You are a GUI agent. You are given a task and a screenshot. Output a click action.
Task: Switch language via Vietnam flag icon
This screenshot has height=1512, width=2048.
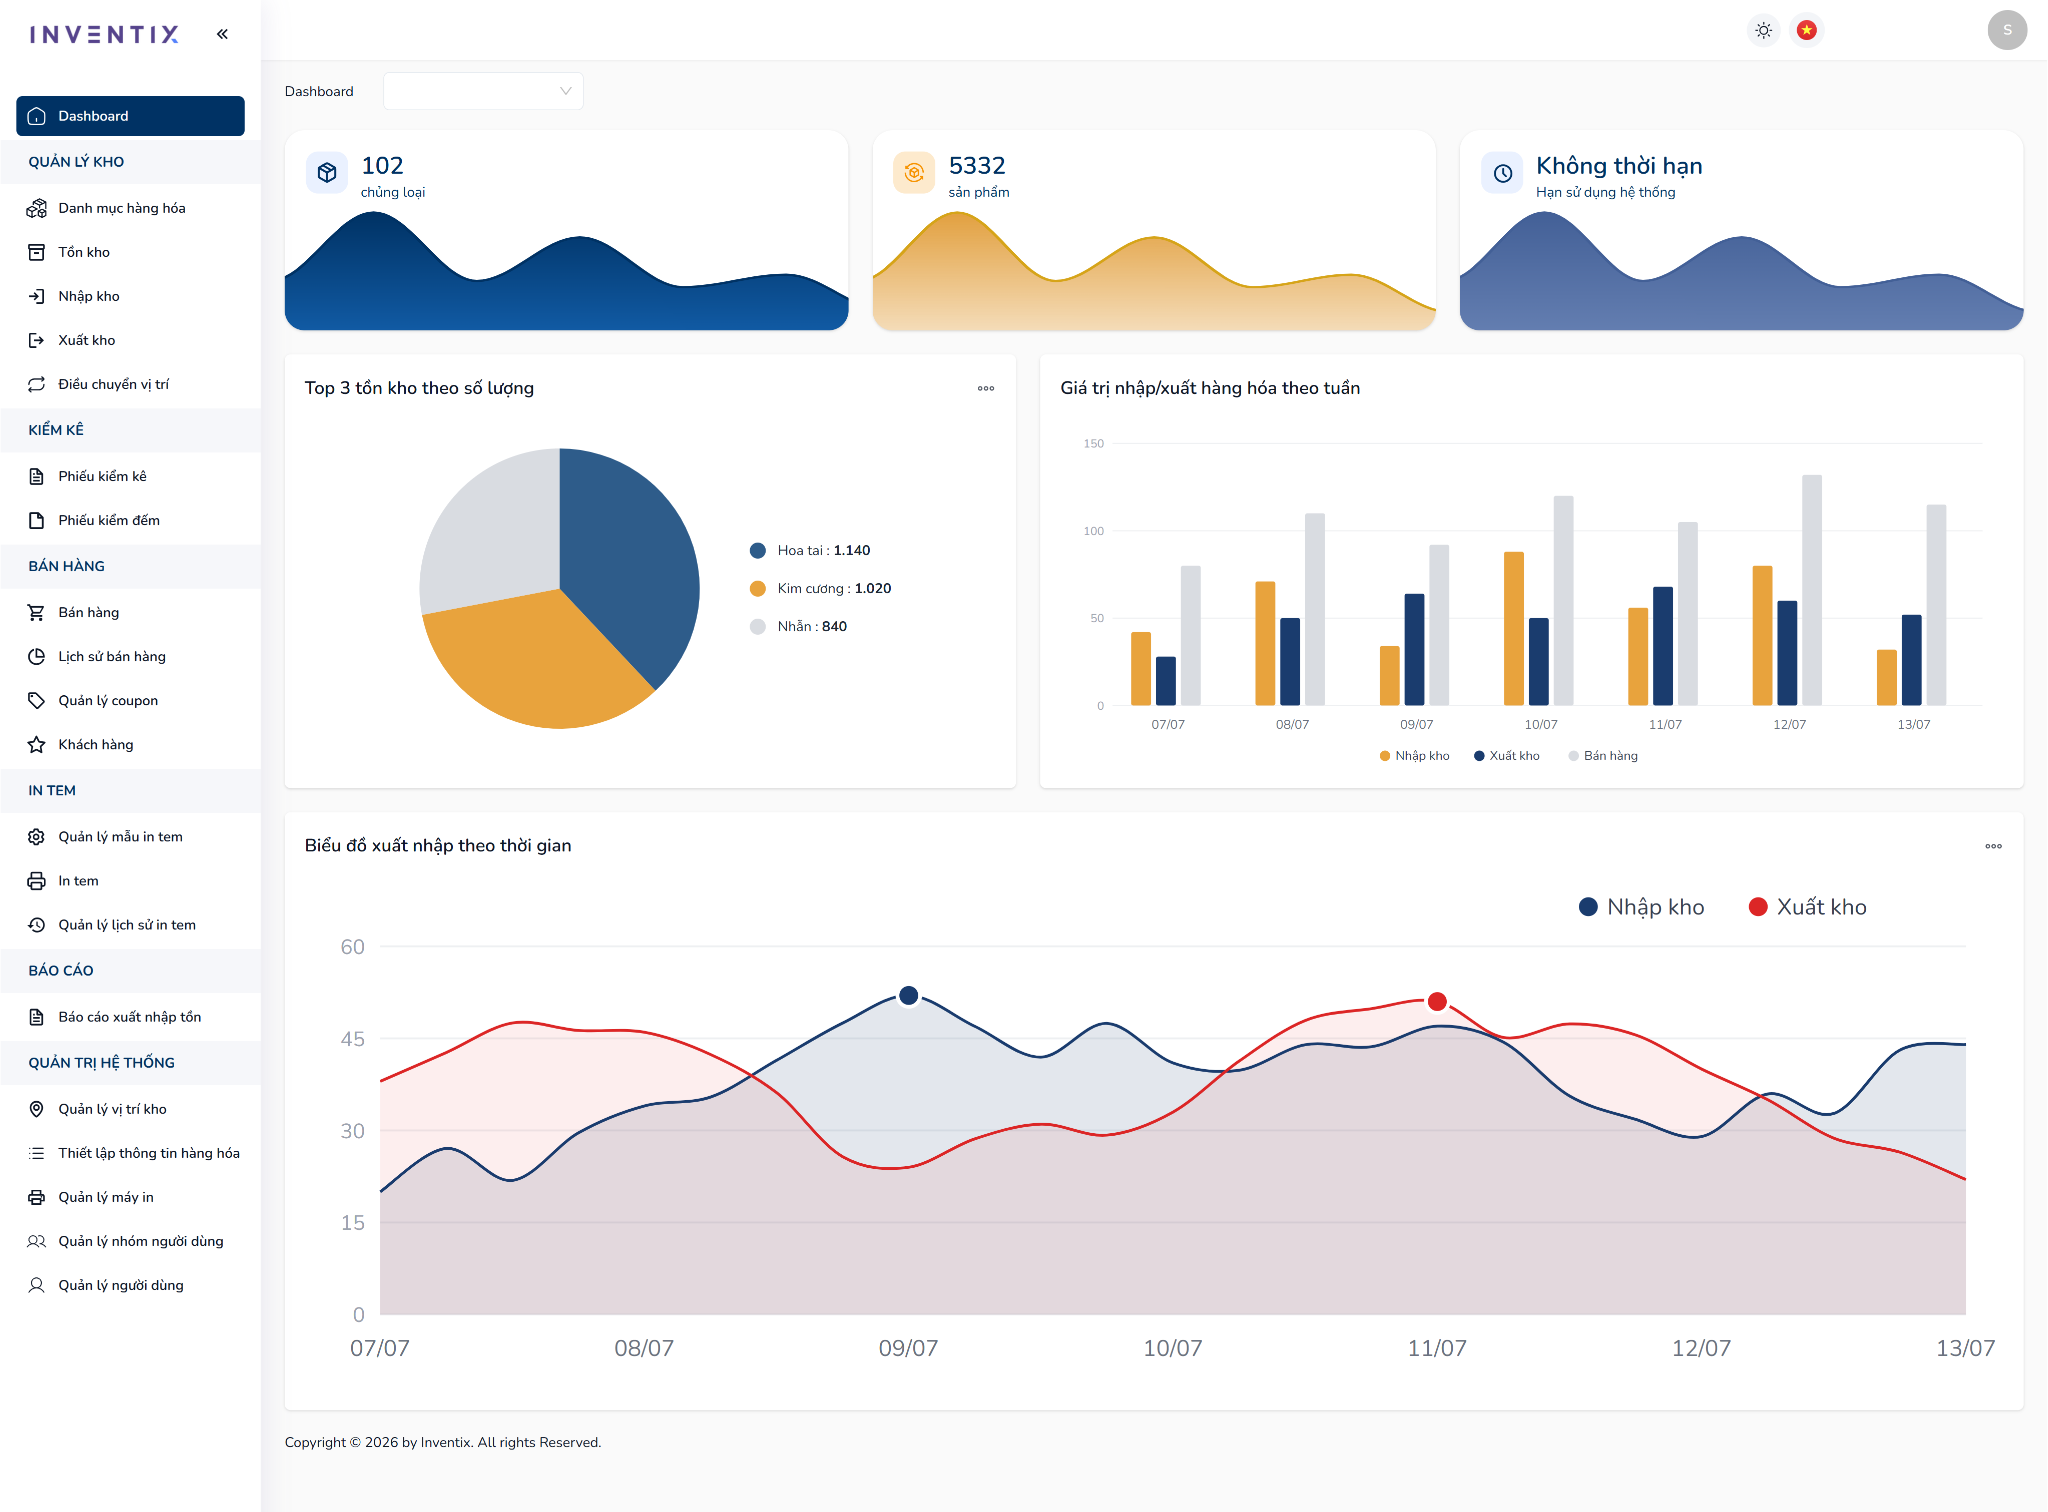click(1806, 30)
